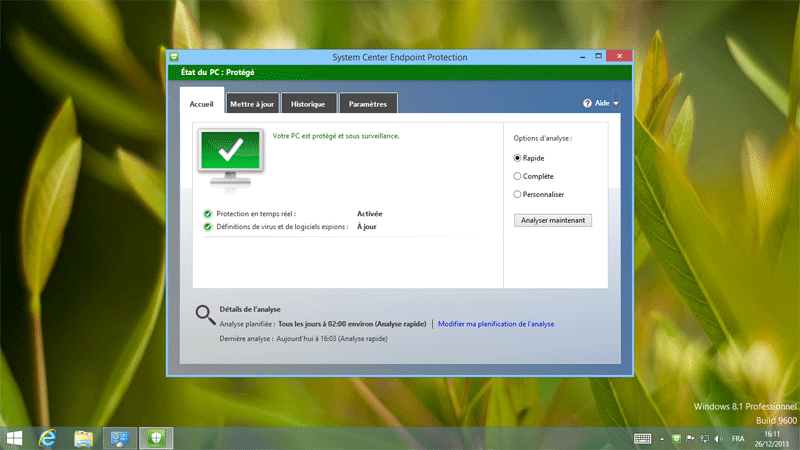Screen dimensions: 800x450
Task: Click the 'État du PC : Protégé' banner text
Action: 217,72
